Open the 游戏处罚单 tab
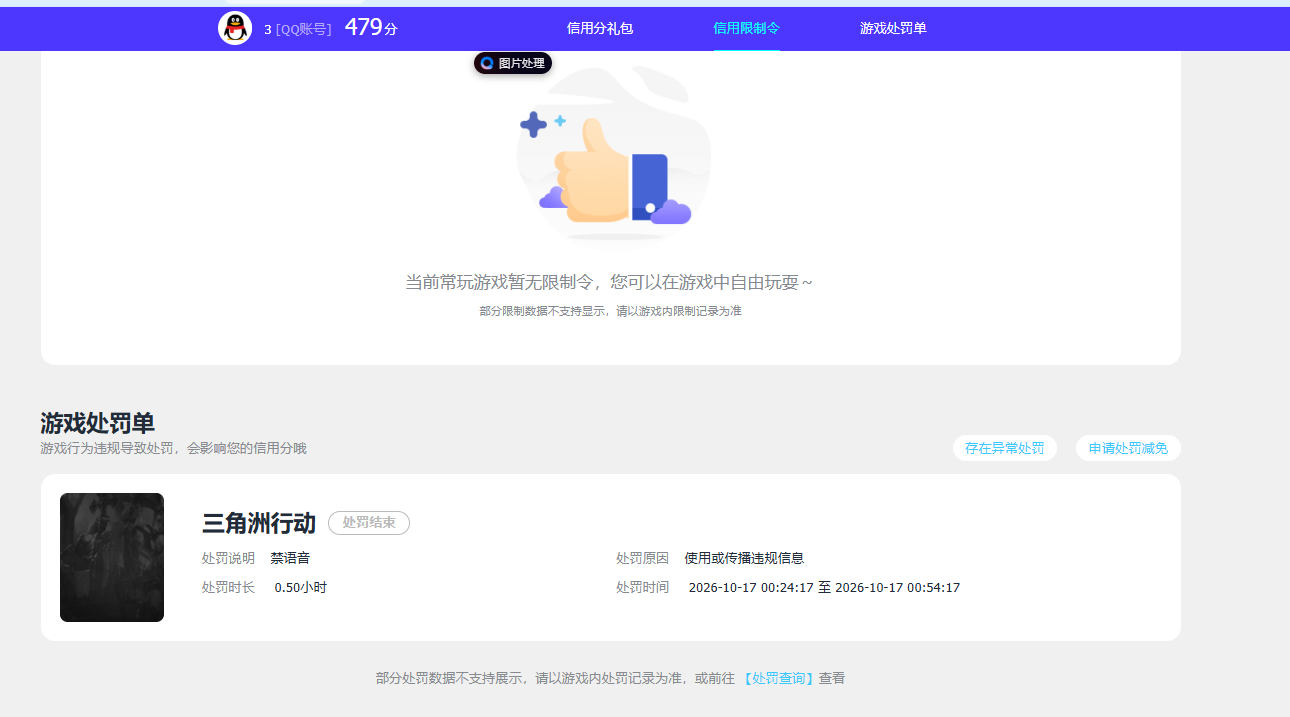This screenshot has width=1290, height=717. (893, 28)
